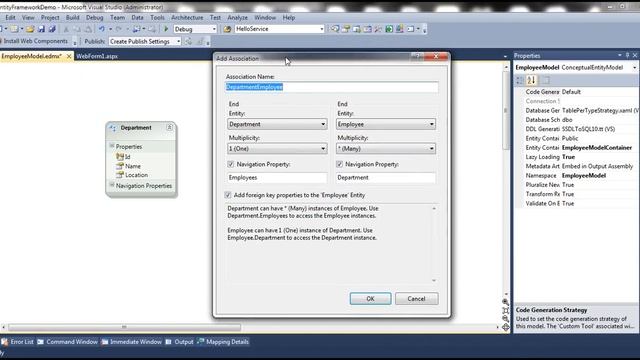640x360 pixels.
Task: Open Property Pages icon in Properties
Action: point(545,80)
